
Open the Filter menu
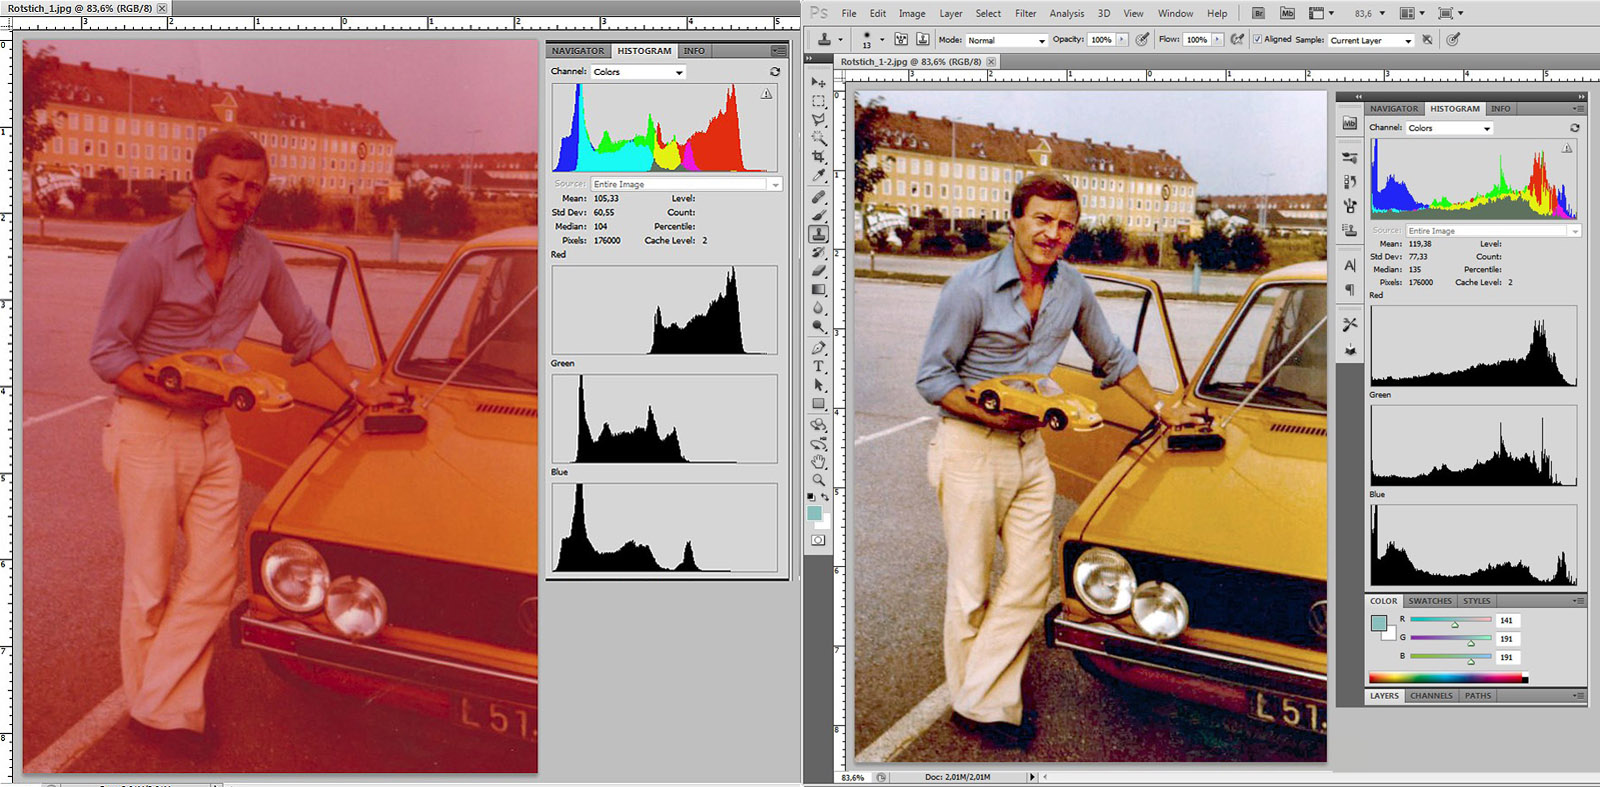pos(1025,13)
